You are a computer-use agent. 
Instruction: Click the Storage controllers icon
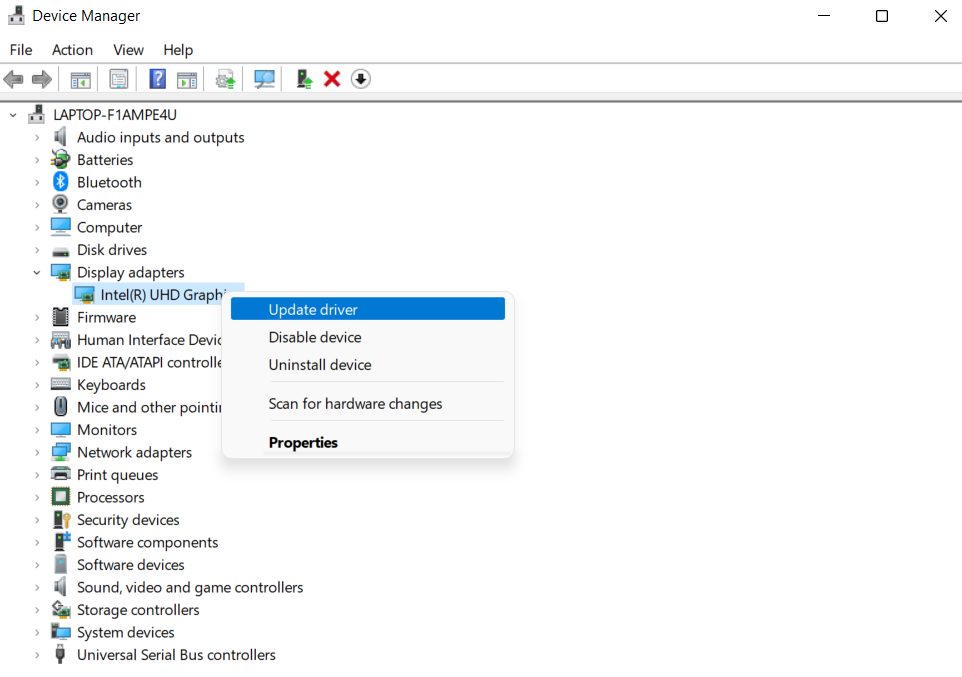click(61, 609)
